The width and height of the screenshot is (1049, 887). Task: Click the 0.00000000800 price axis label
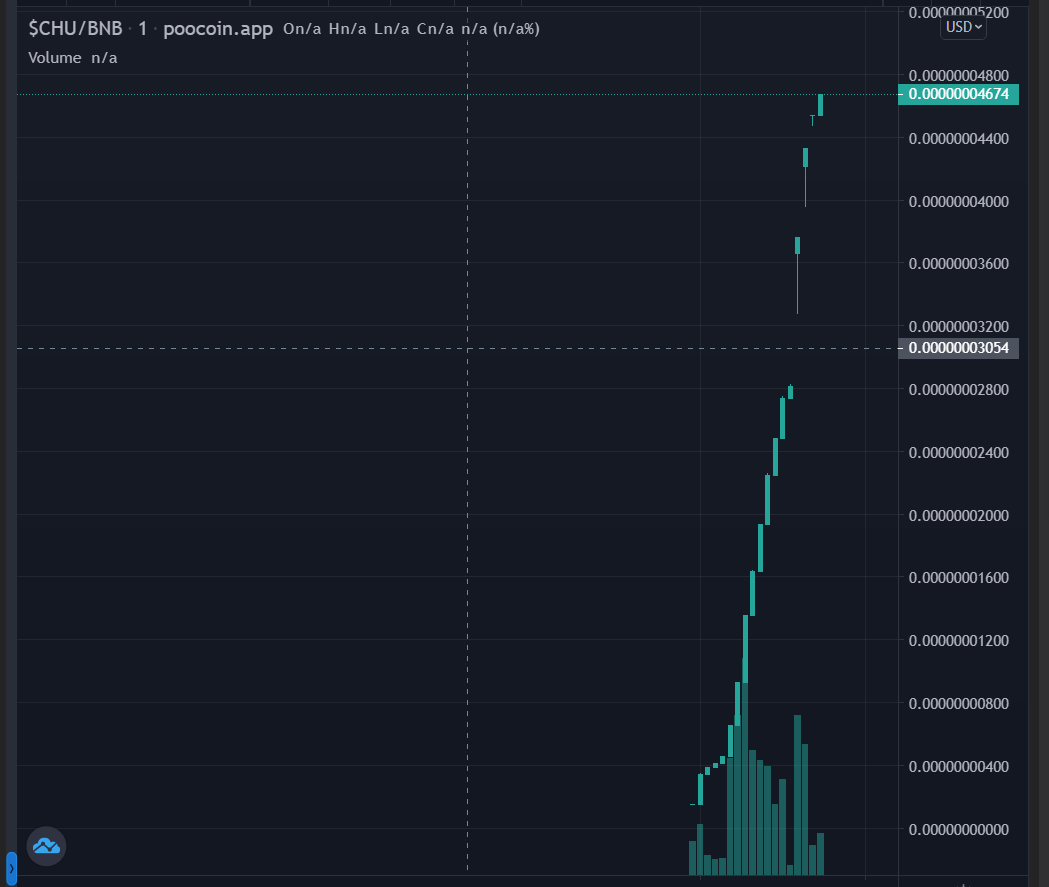958,703
